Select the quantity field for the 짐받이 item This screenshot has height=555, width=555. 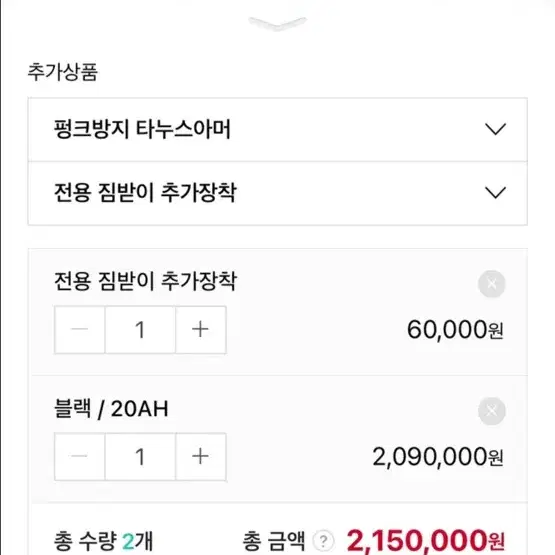tap(140, 330)
